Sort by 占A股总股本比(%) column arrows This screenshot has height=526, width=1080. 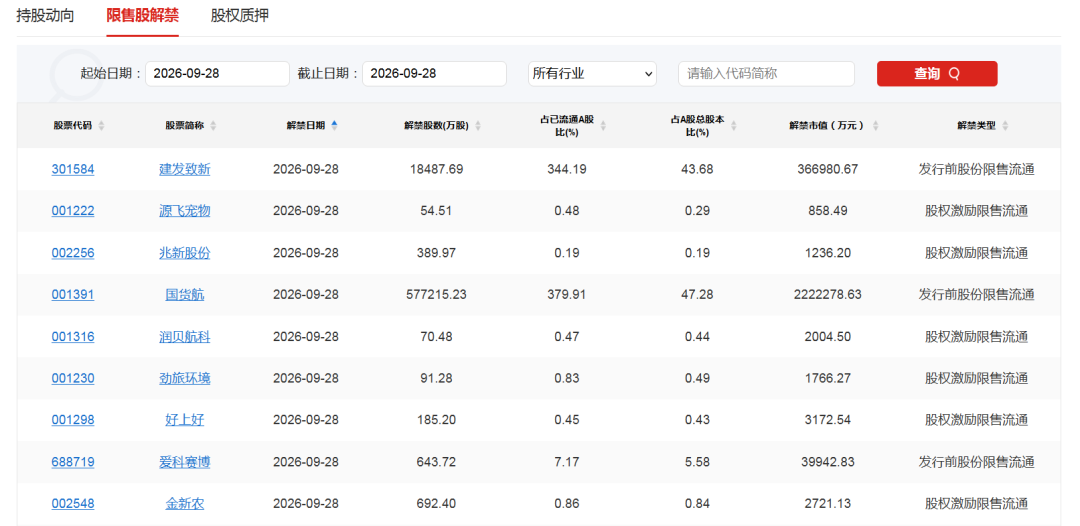pos(734,125)
